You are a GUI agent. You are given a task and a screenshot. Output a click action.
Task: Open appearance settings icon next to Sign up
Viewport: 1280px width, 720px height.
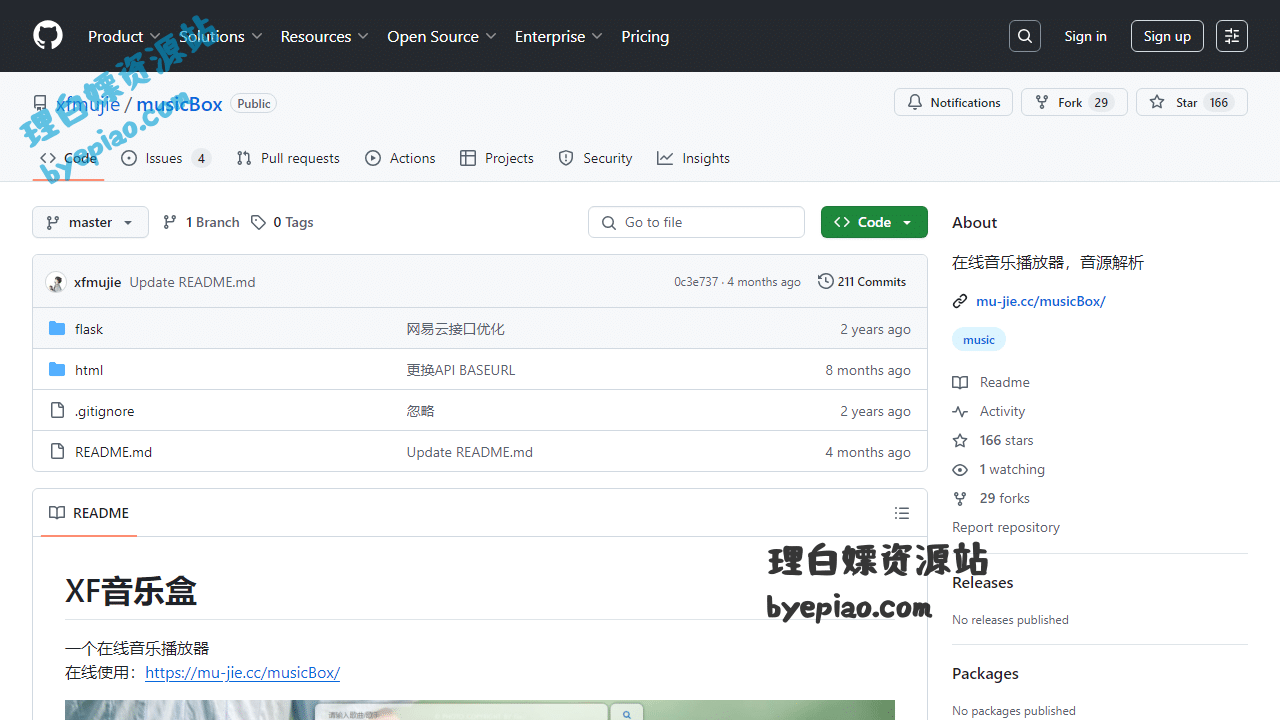click(1232, 36)
